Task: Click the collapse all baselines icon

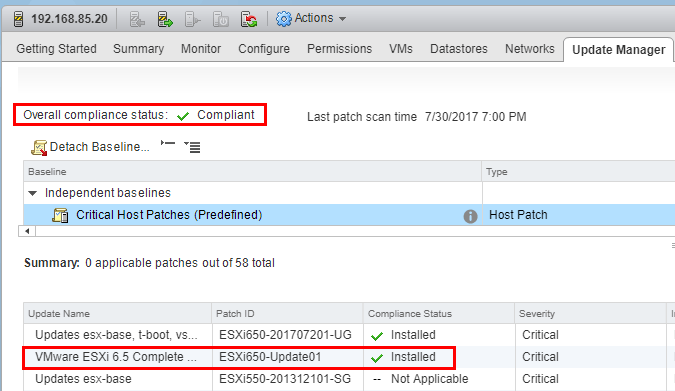Action: click(x=168, y=143)
